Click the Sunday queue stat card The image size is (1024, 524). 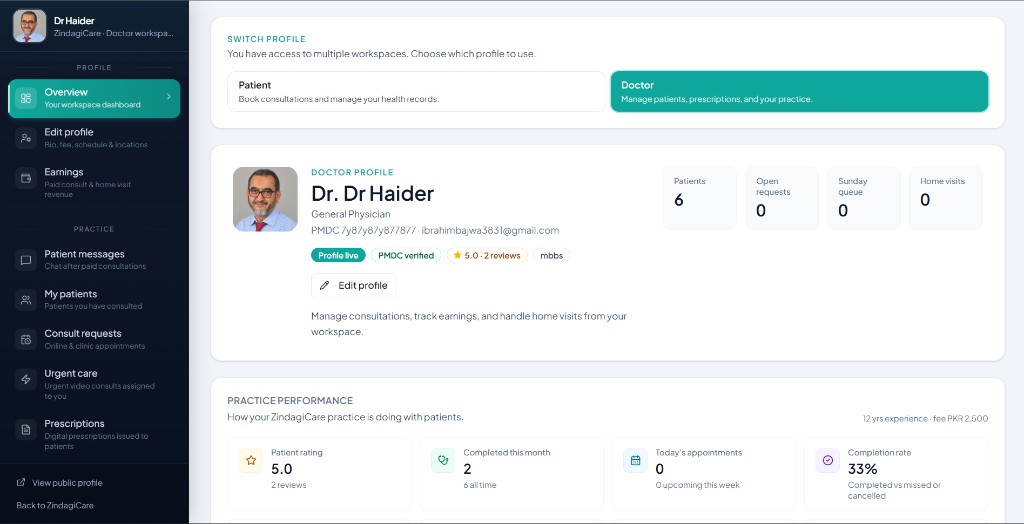[x=864, y=199]
